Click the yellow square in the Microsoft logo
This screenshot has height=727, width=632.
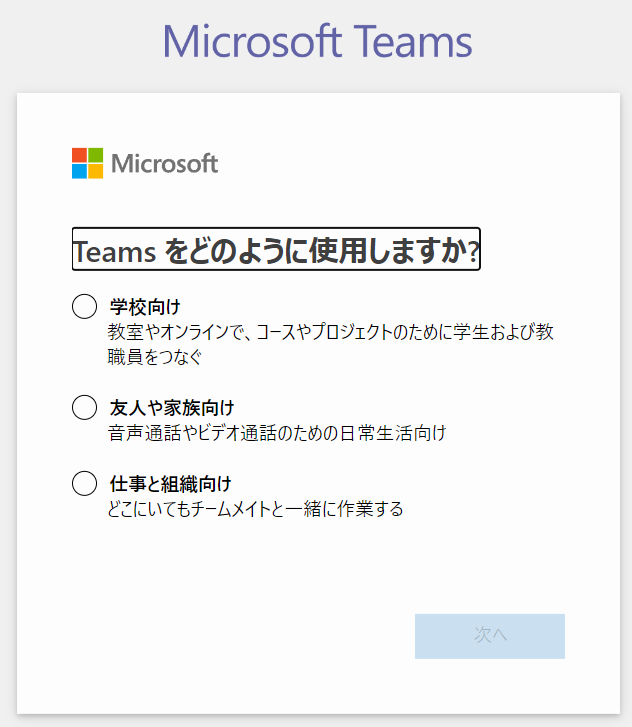click(96, 172)
